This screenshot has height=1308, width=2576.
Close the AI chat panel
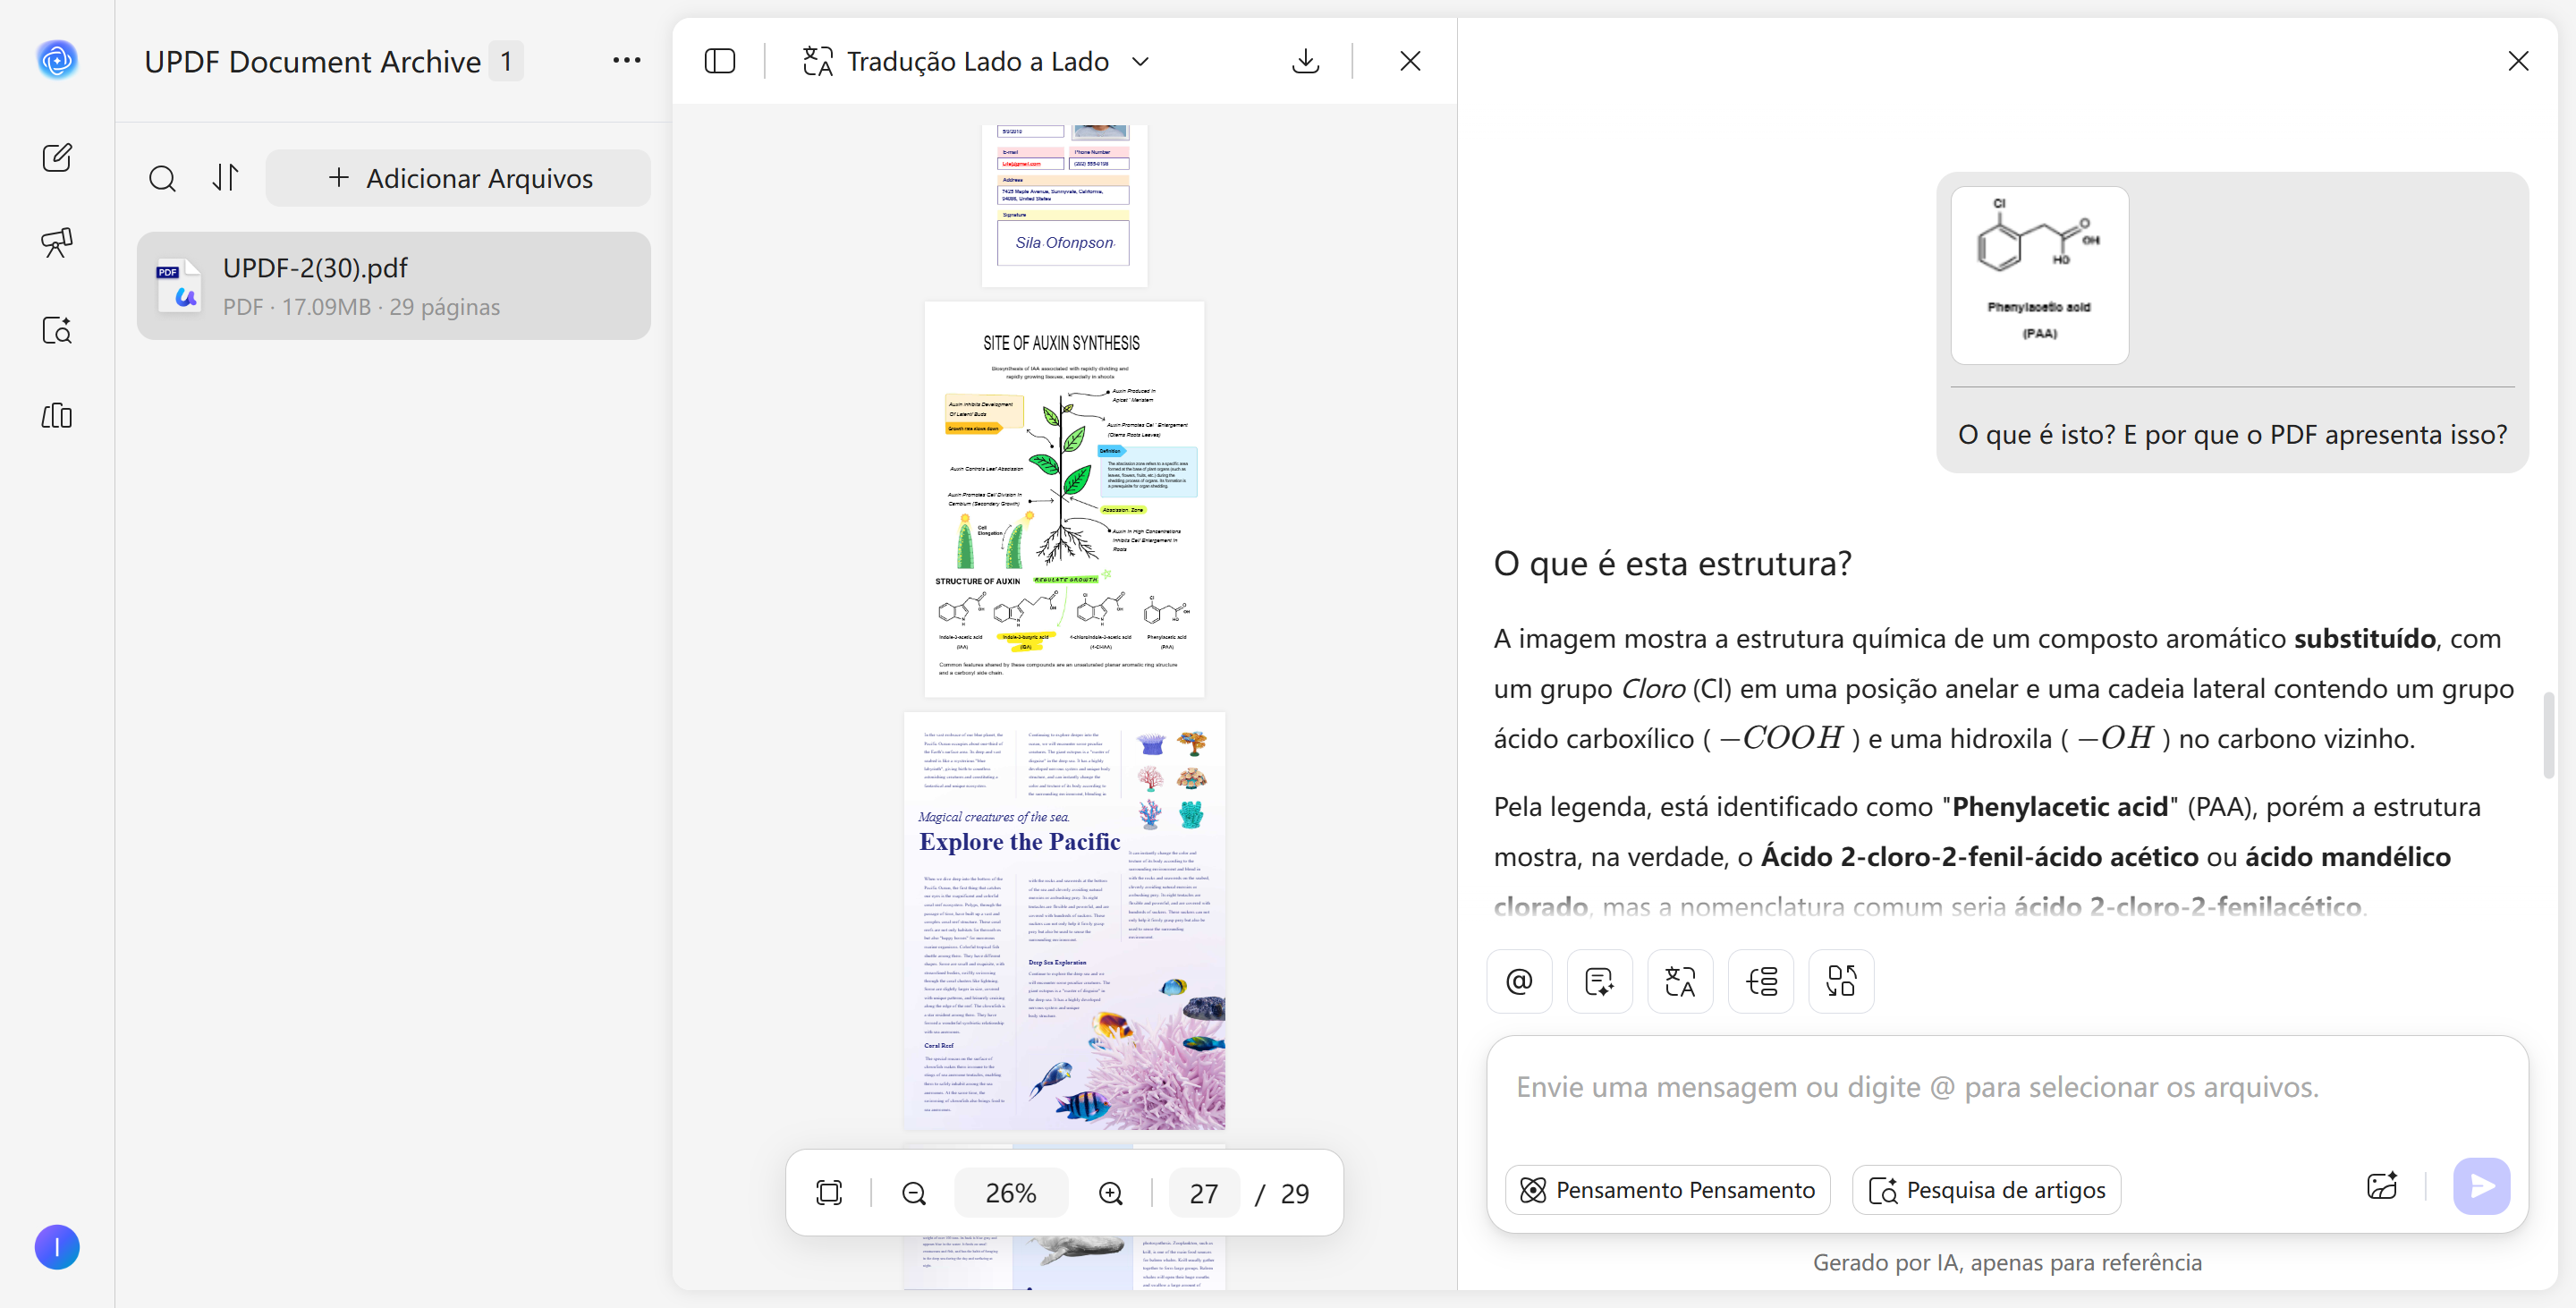[x=2518, y=61]
